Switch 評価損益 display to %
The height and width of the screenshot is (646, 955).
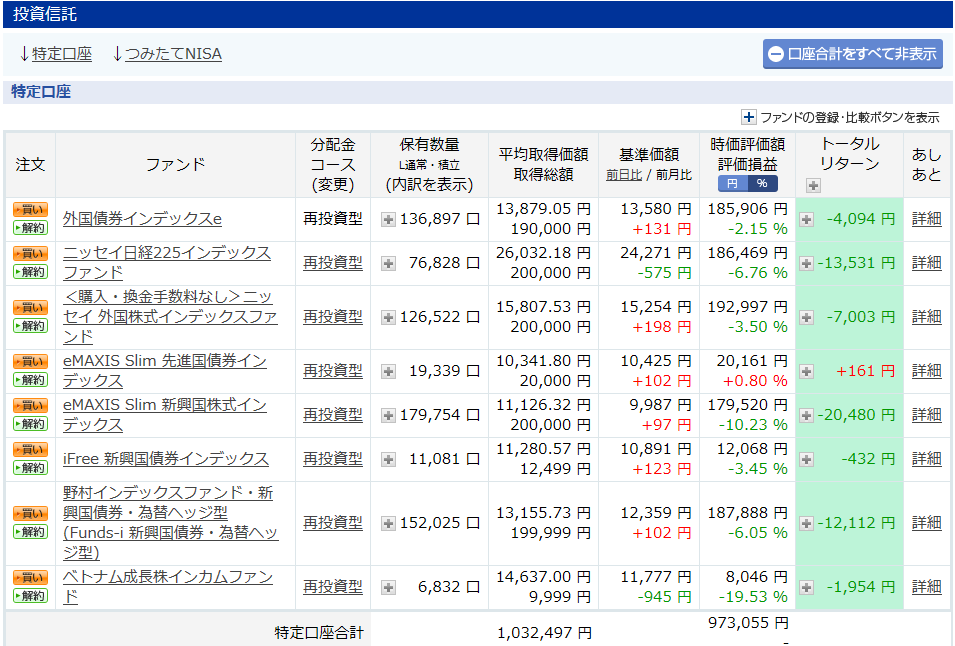pos(763,183)
